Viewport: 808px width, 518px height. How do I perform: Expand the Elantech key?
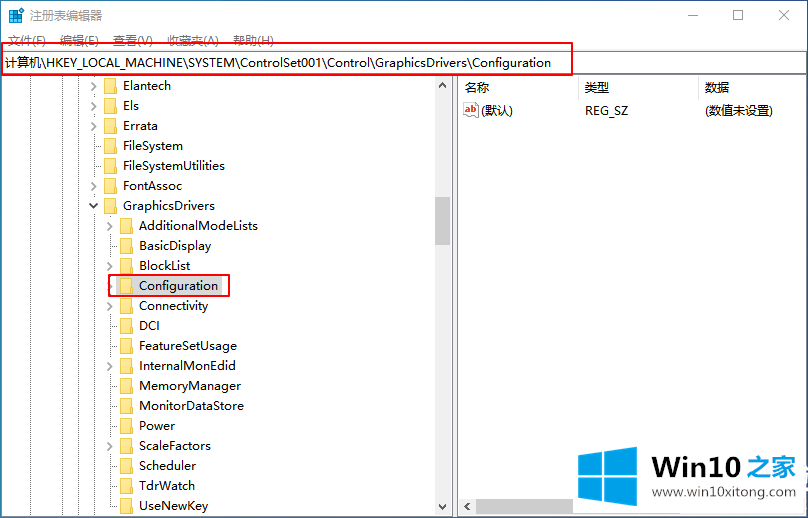point(94,86)
